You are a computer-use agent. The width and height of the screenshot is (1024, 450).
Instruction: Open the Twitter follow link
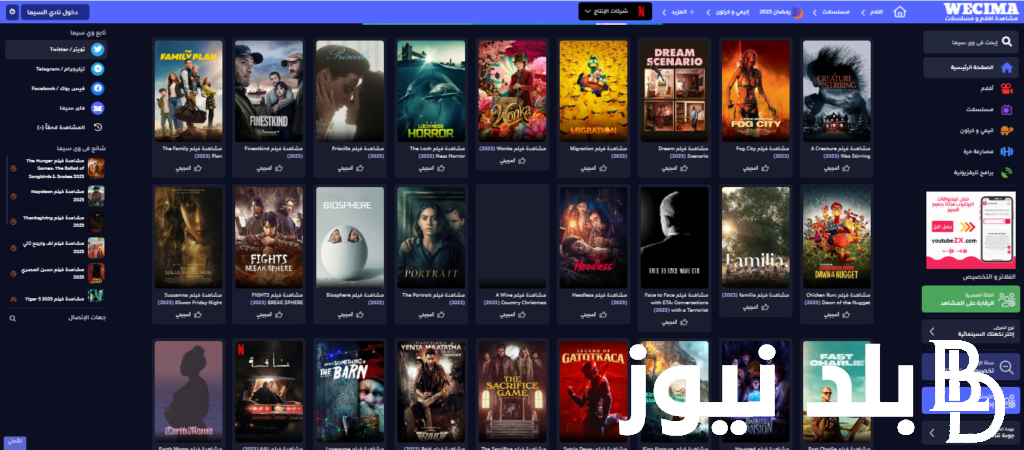coord(56,49)
